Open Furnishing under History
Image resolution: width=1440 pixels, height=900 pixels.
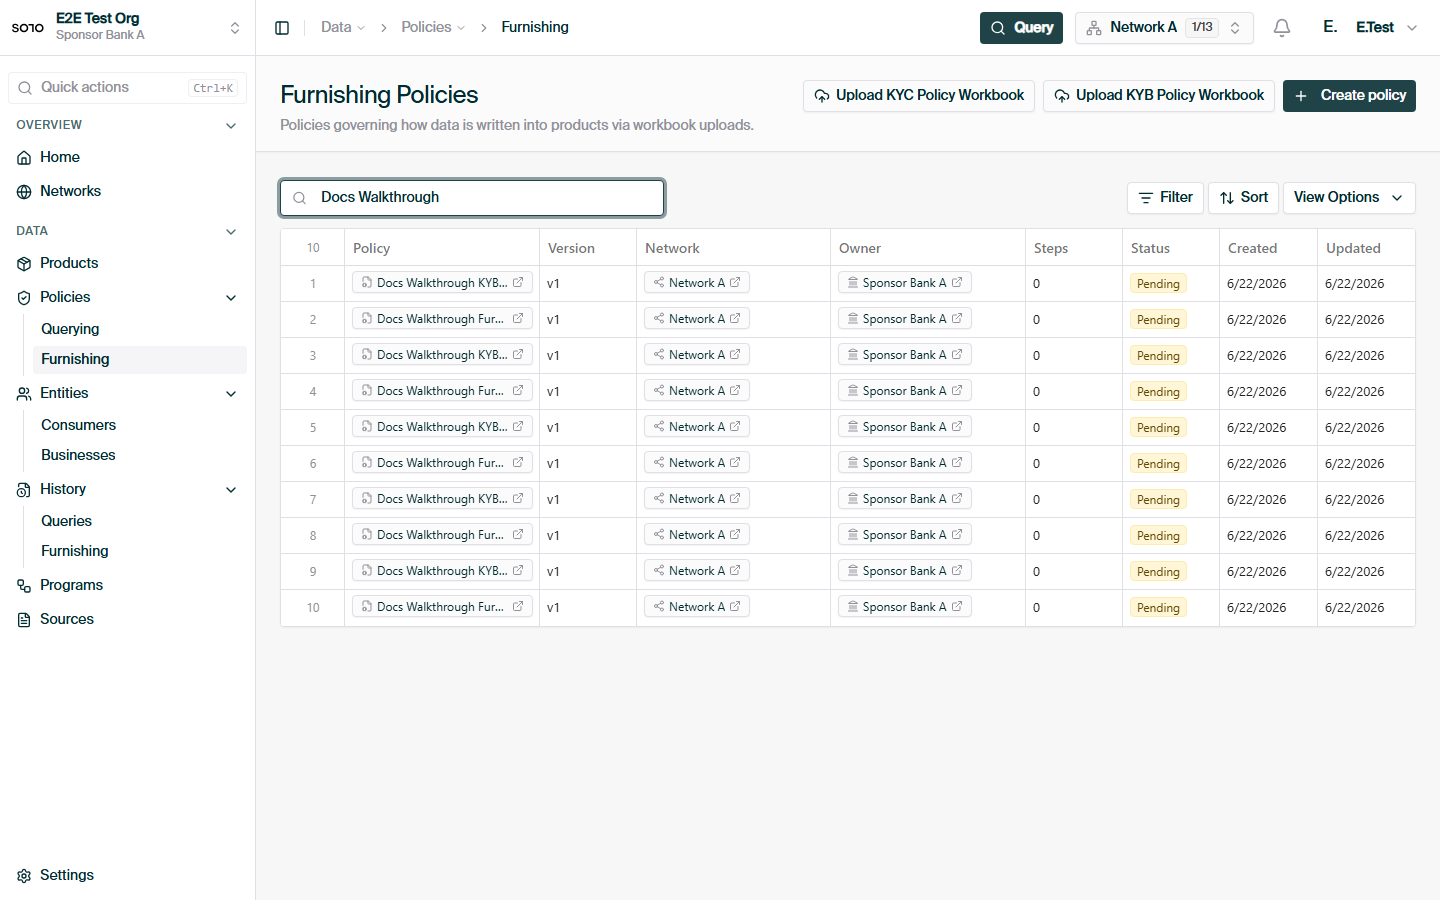(75, 551)
